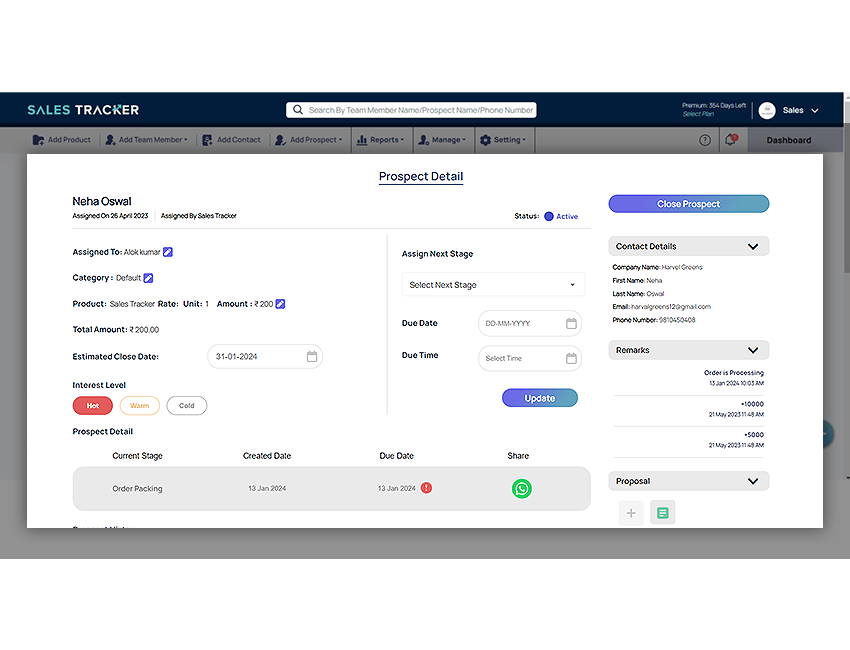This screenshot has width=850, height=650.
Task: Open the Select Next Stage dropdown
Action: point(493,284)
